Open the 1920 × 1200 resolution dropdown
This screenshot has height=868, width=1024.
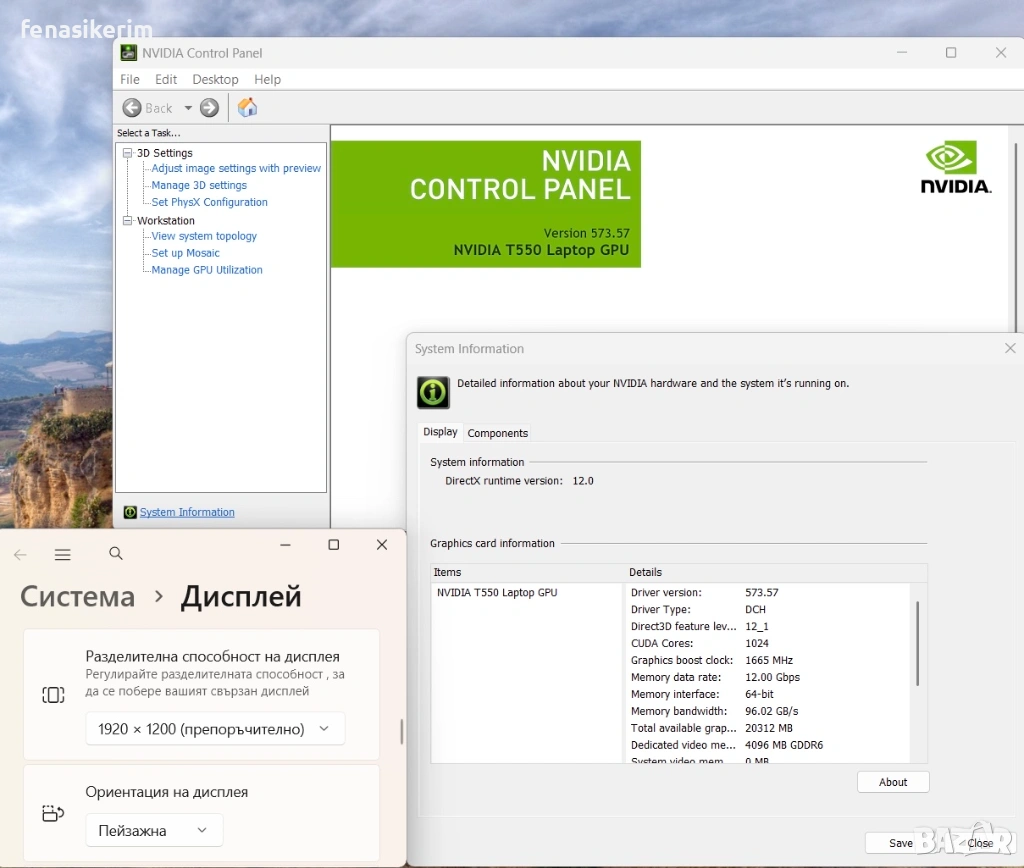[215, 729]
